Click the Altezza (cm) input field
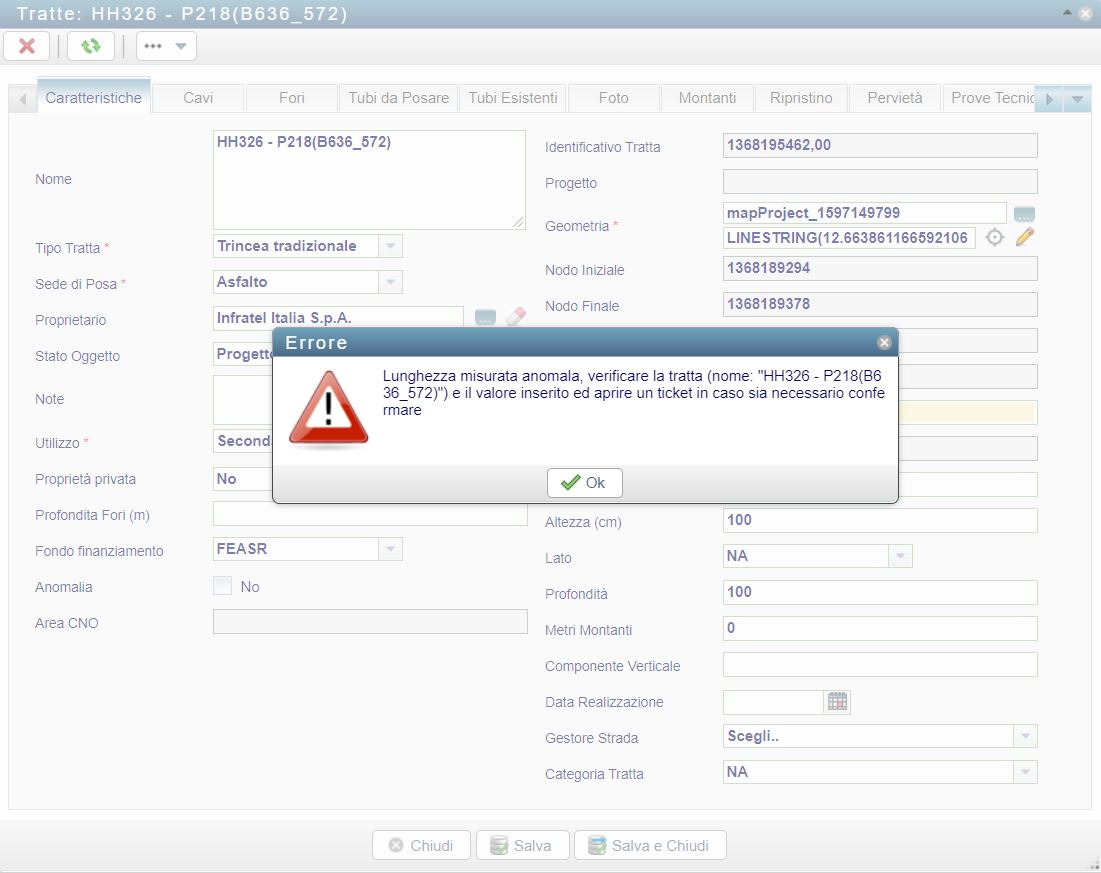 tap(879, 520)
